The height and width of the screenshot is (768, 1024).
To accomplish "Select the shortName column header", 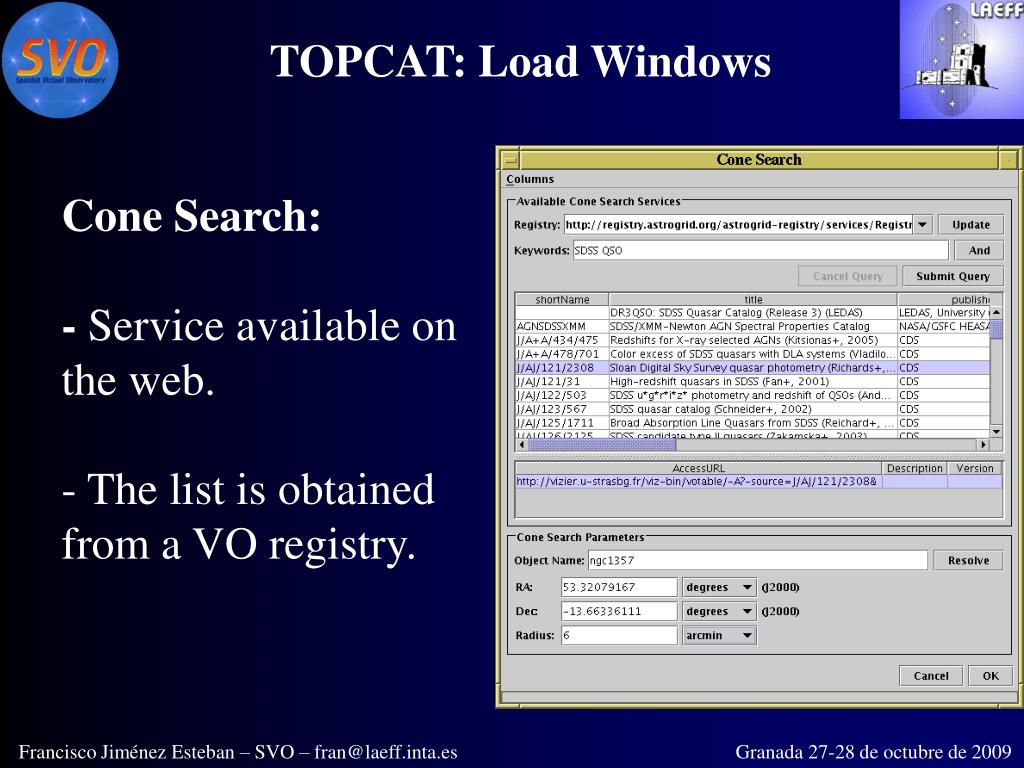I will pyautogui.click(x=562, y=300).
